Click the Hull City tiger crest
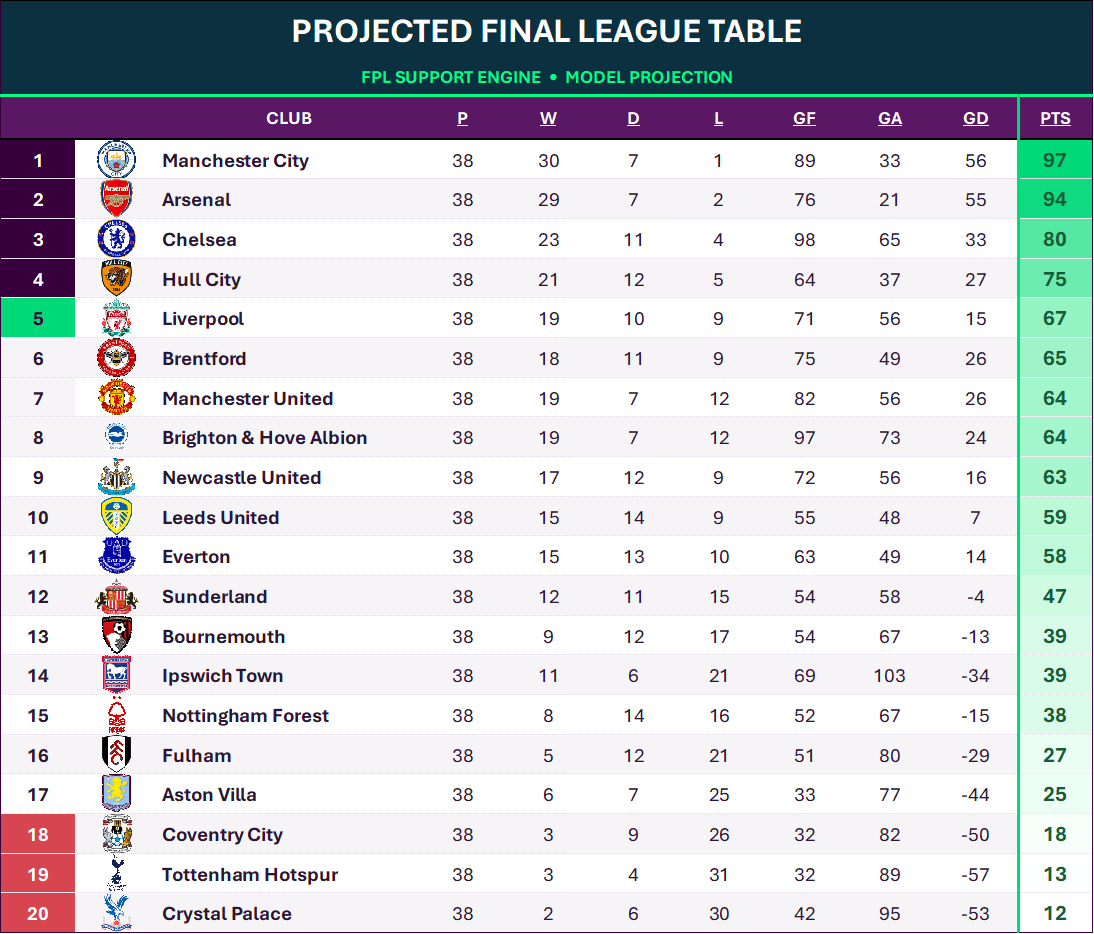1094x934 pixels. tap(117, 278)
